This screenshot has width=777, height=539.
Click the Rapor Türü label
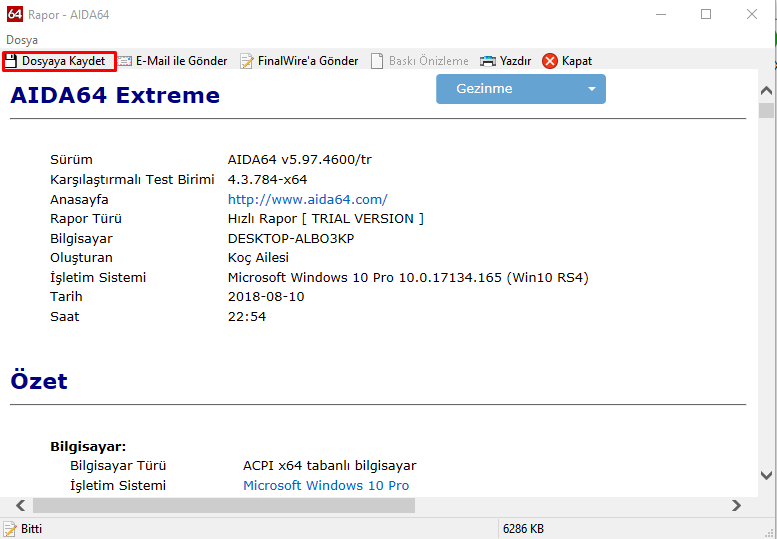tap(86, 218)
